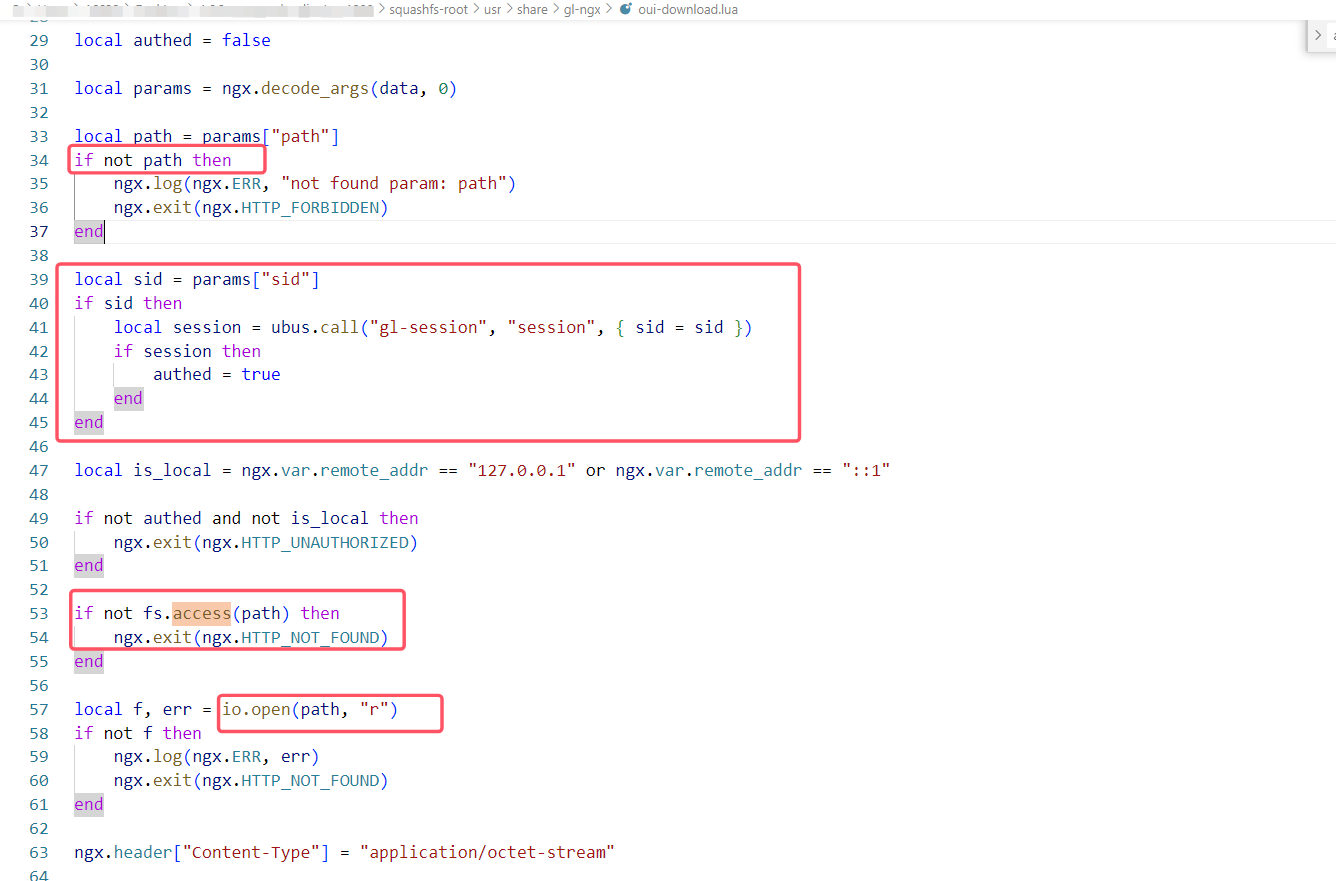
Task: Click the 'local sid = params["sid"]' line
Action: coord(197,279)
